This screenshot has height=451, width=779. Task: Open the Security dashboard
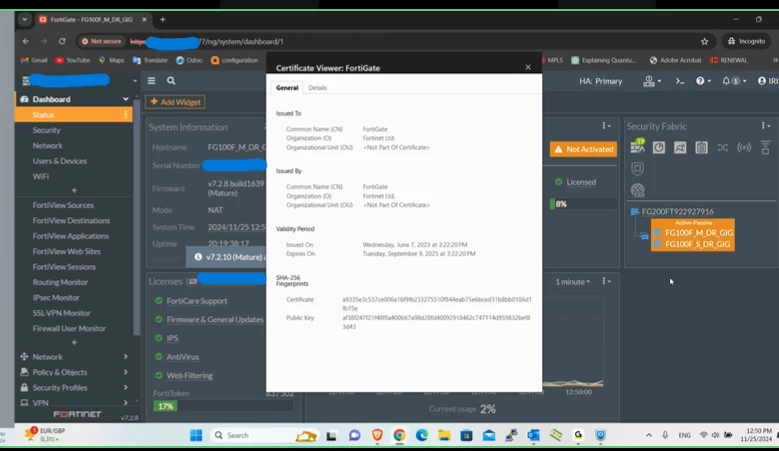coord(46,130)
